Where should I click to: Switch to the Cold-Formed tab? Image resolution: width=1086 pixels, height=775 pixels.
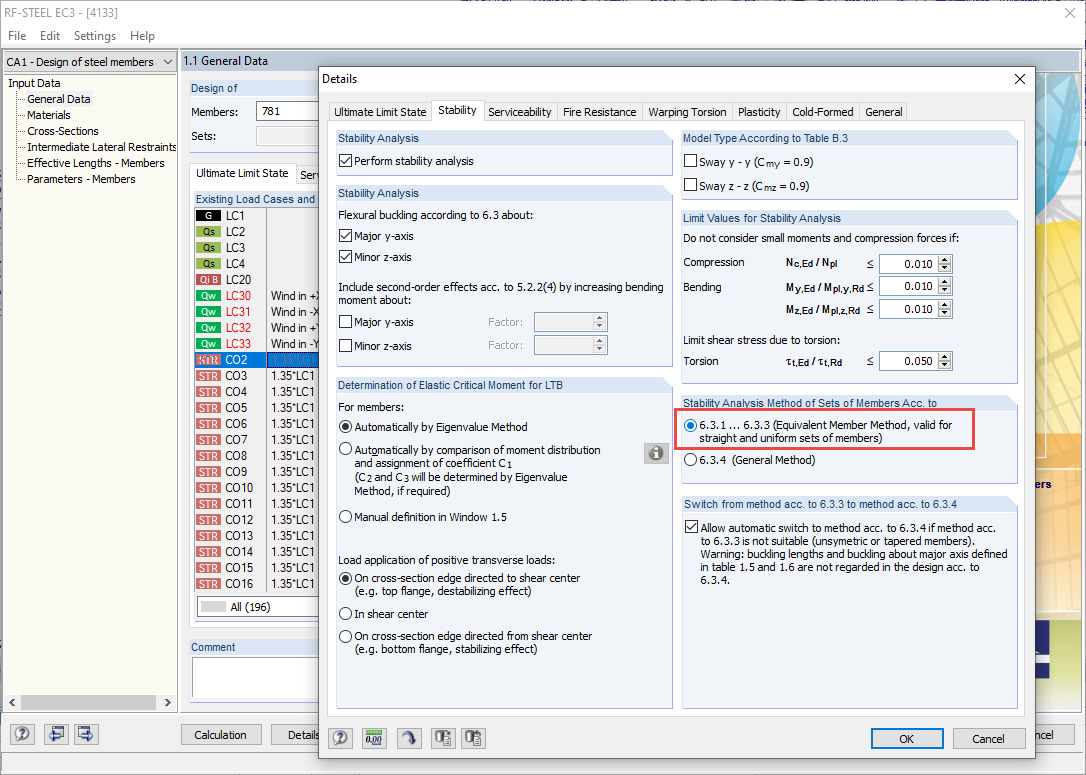click(823, 112)
